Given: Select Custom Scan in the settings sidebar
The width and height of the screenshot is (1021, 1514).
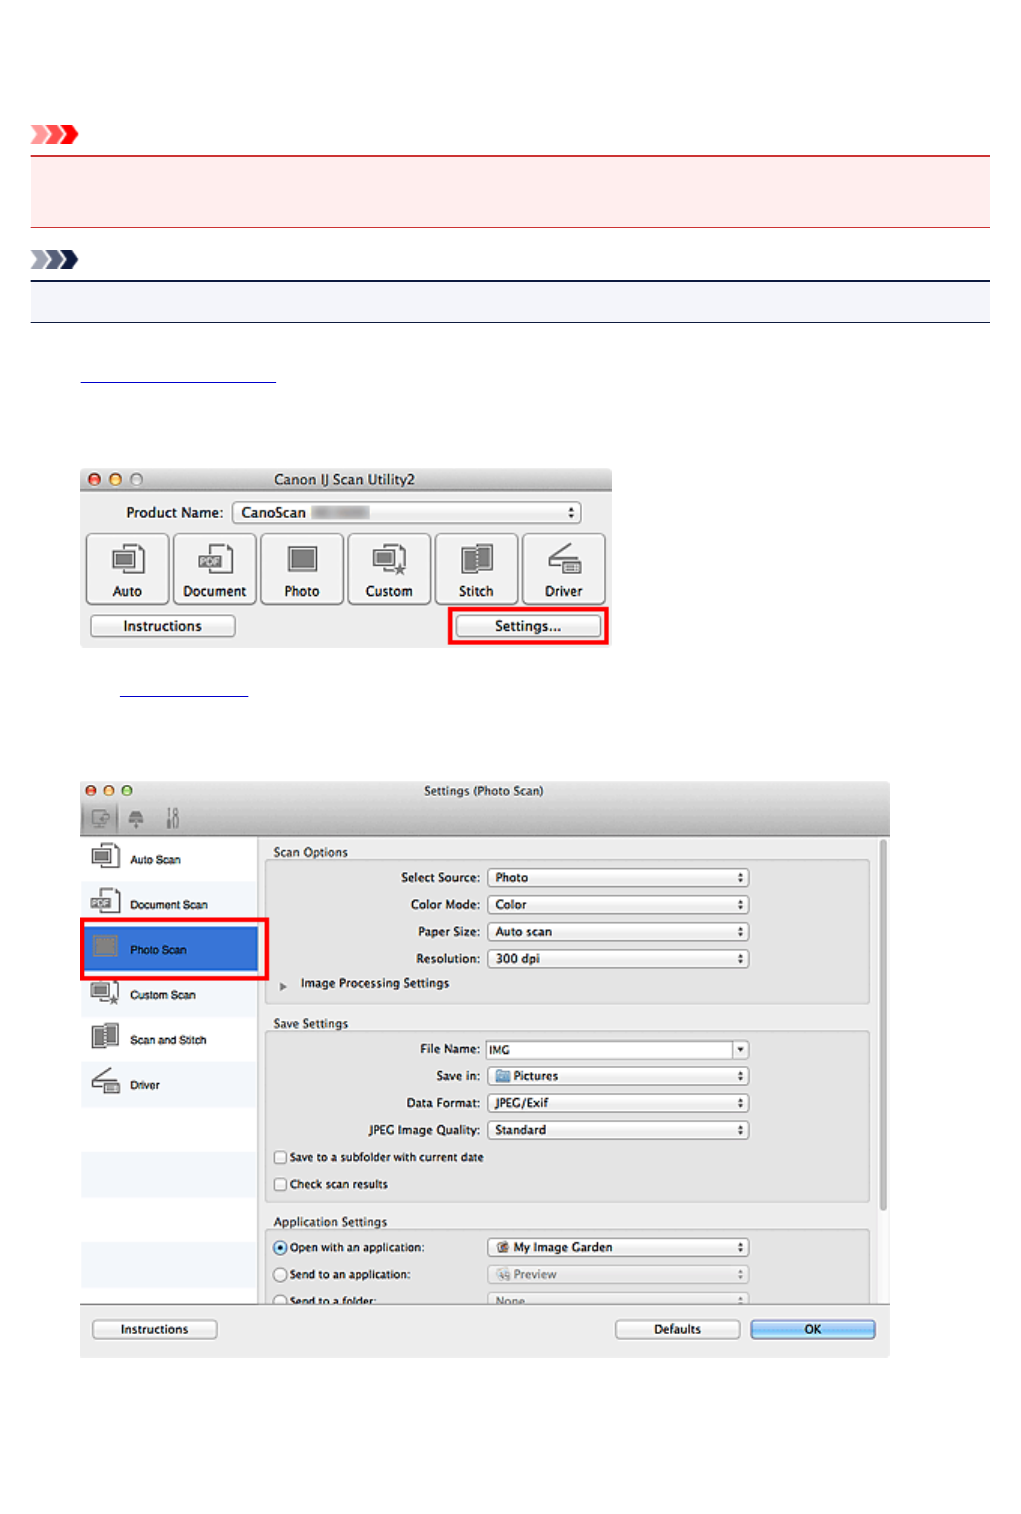Looking at the screenshot, I should pos(169,995).
